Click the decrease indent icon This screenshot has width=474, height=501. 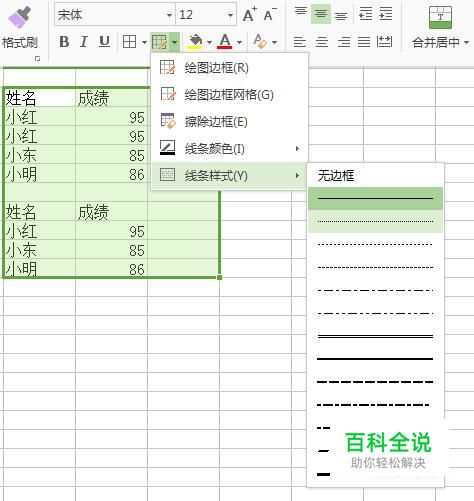coord(365,14)
